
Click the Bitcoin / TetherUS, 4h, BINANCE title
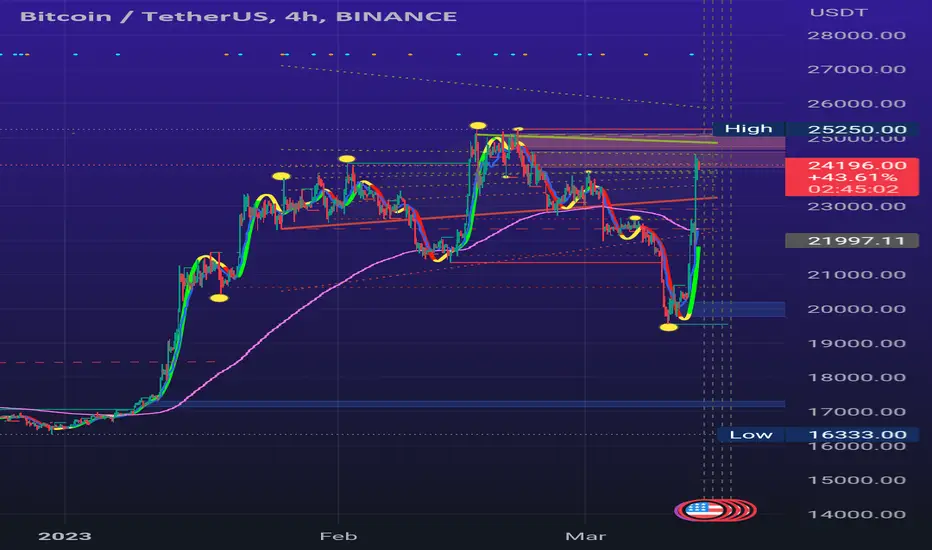click(x=238, y=16)
